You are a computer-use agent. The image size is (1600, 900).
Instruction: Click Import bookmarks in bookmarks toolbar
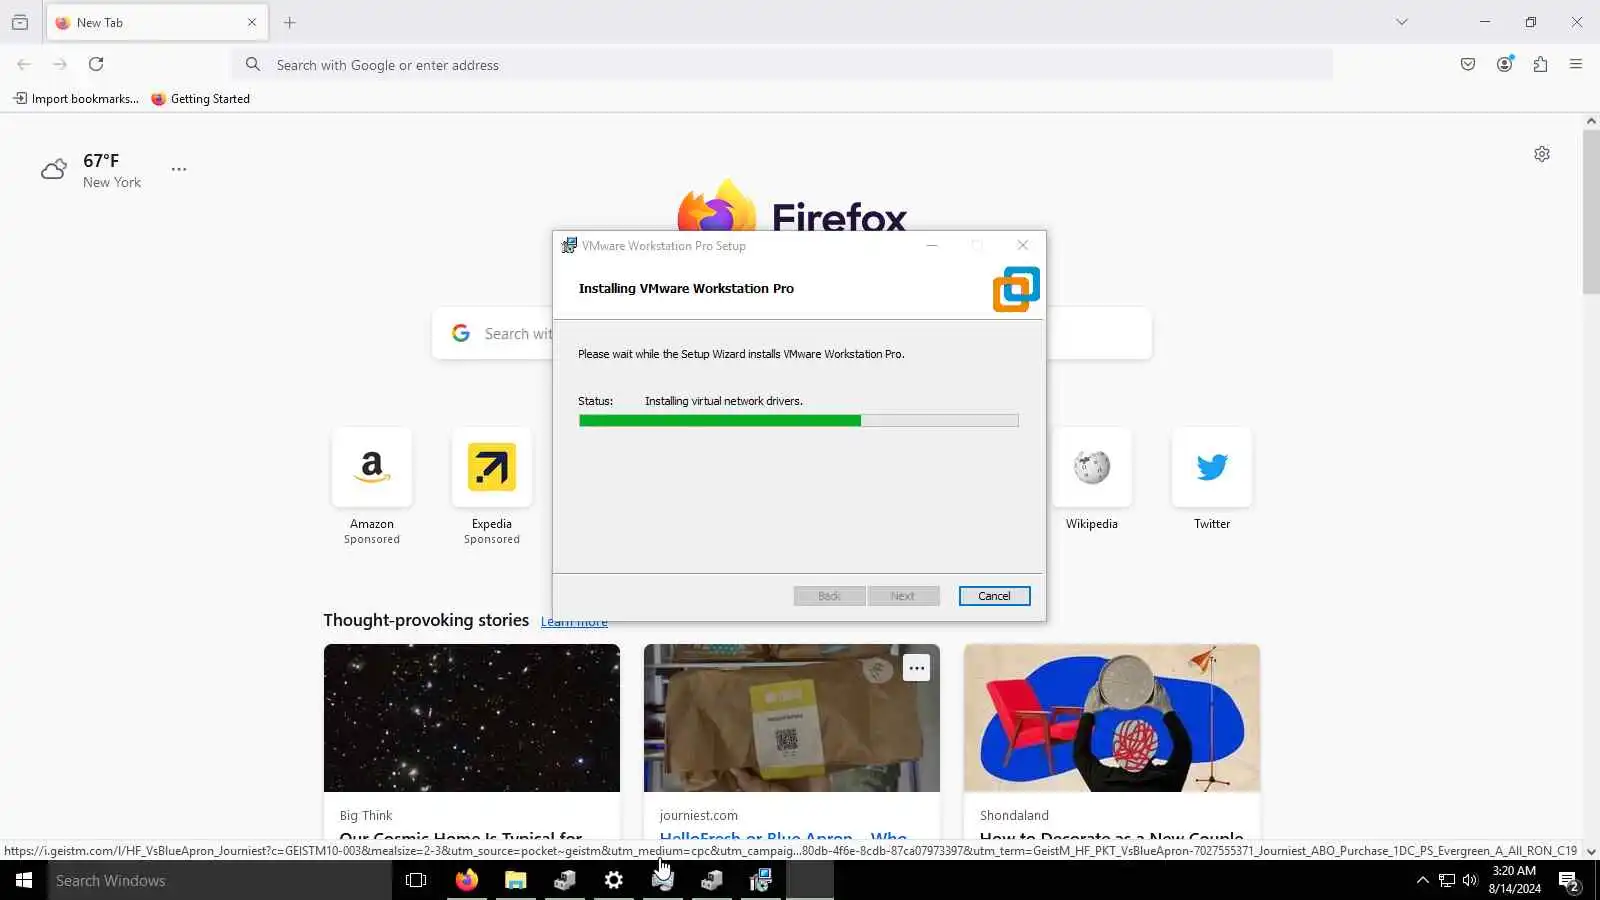[x=76, y=99]
